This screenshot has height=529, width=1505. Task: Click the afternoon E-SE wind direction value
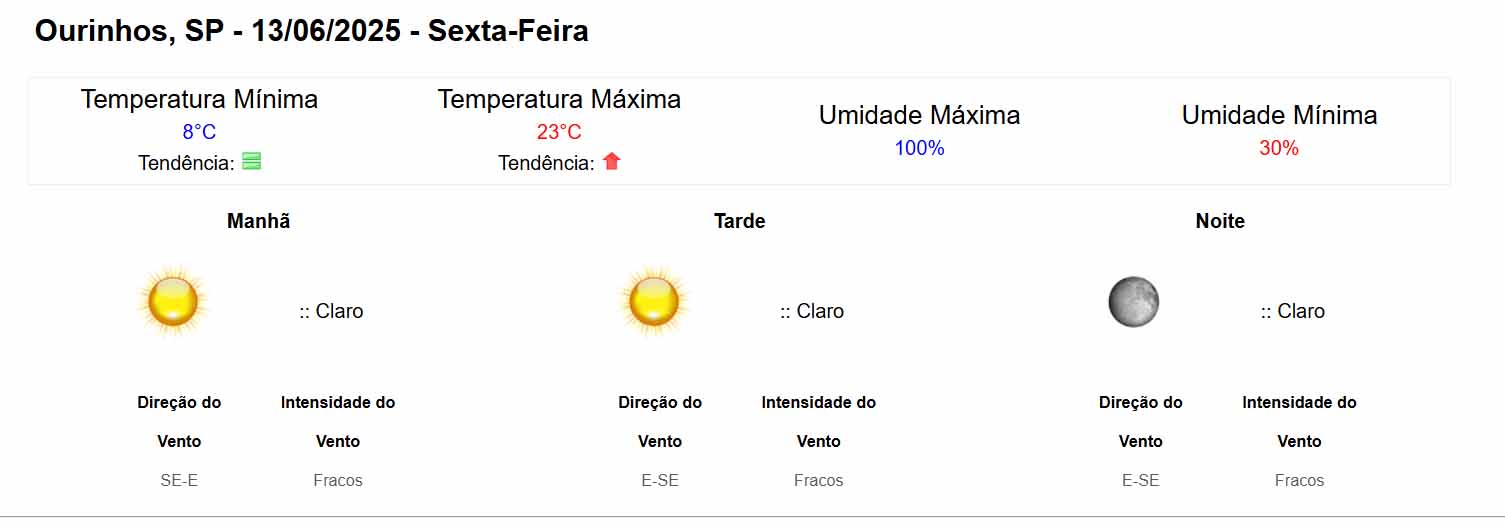point(660,480)
